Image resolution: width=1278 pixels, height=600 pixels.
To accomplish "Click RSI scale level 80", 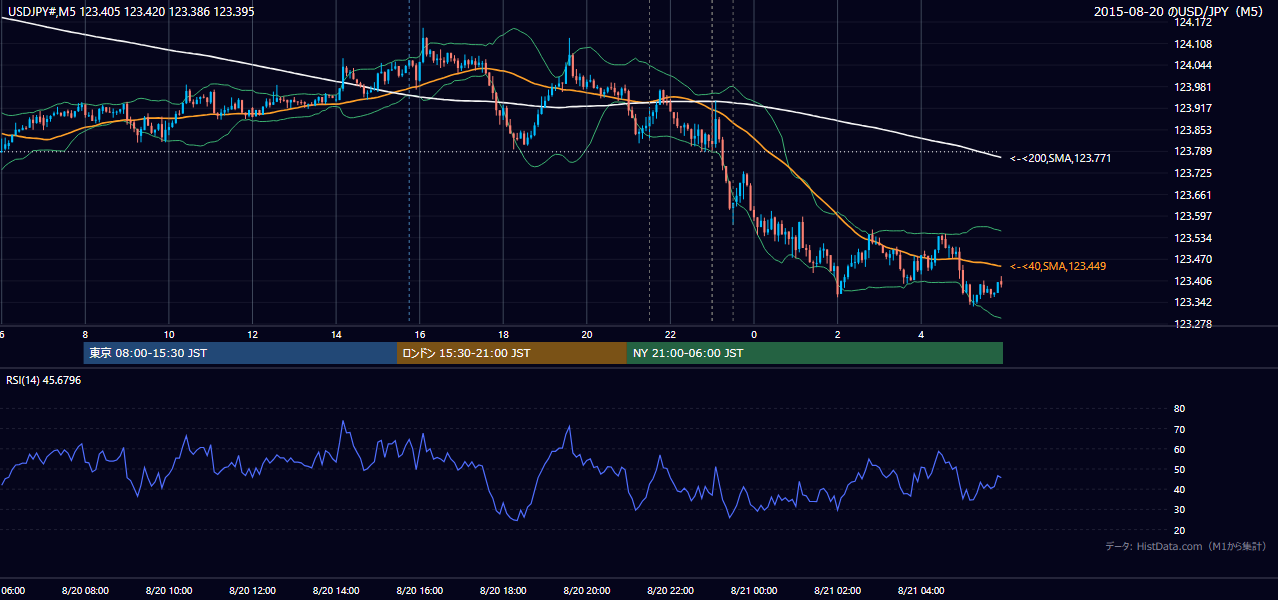I will point(1179,409).
